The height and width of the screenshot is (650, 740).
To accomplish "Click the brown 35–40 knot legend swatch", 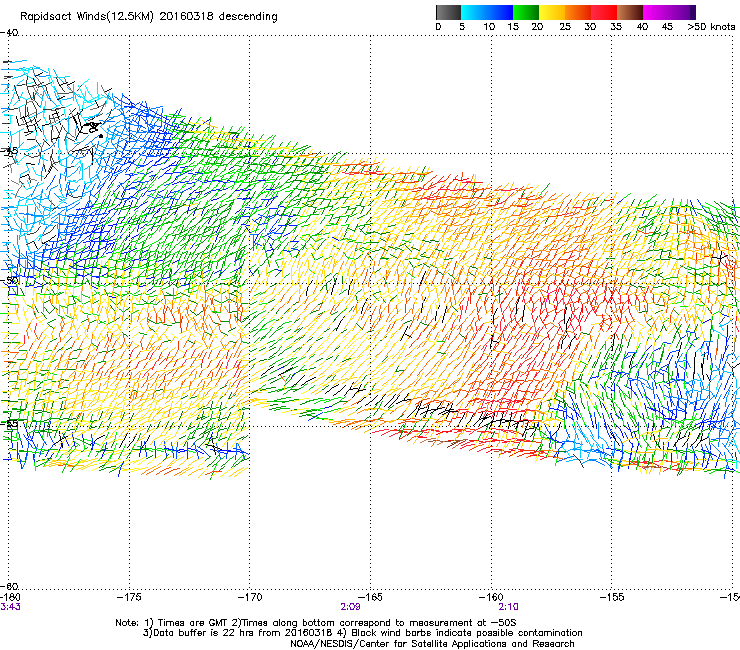I will (x=630, y=12).
